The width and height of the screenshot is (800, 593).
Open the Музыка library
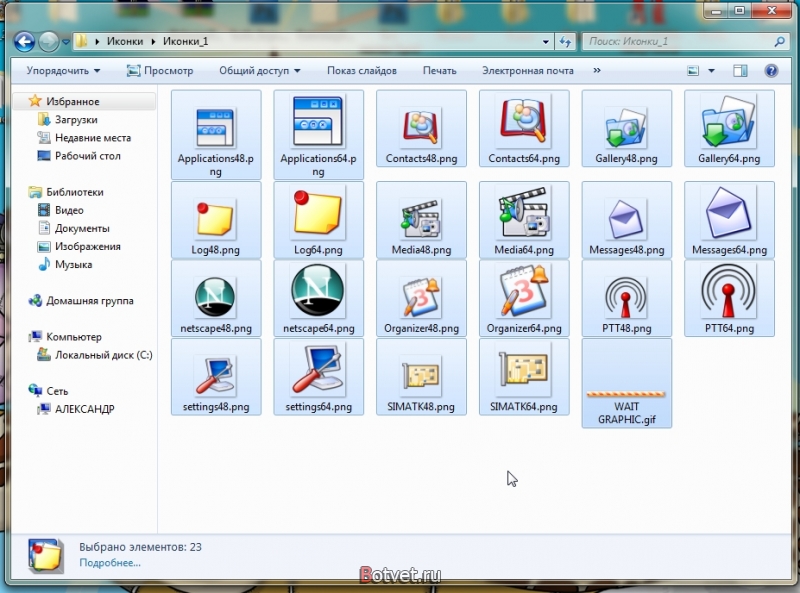pos(73,264)
